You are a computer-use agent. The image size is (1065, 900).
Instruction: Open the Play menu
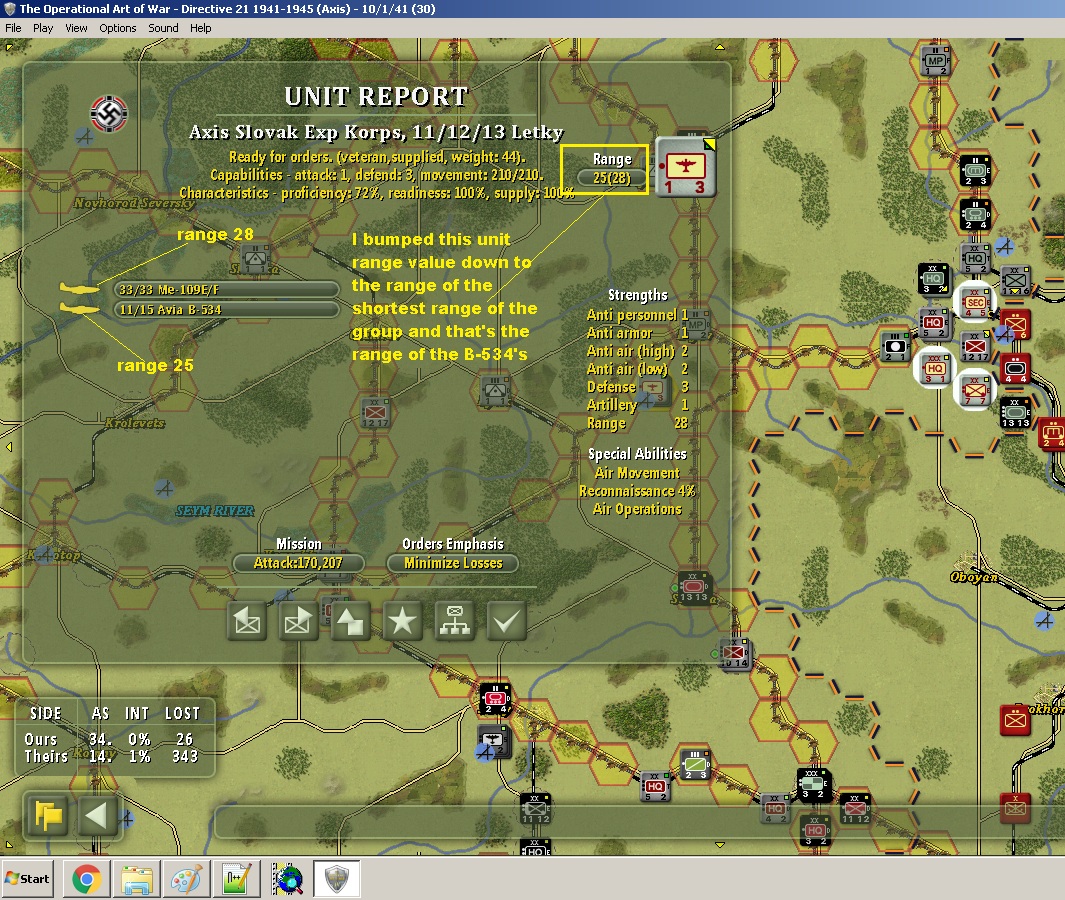tap(43, 28)
